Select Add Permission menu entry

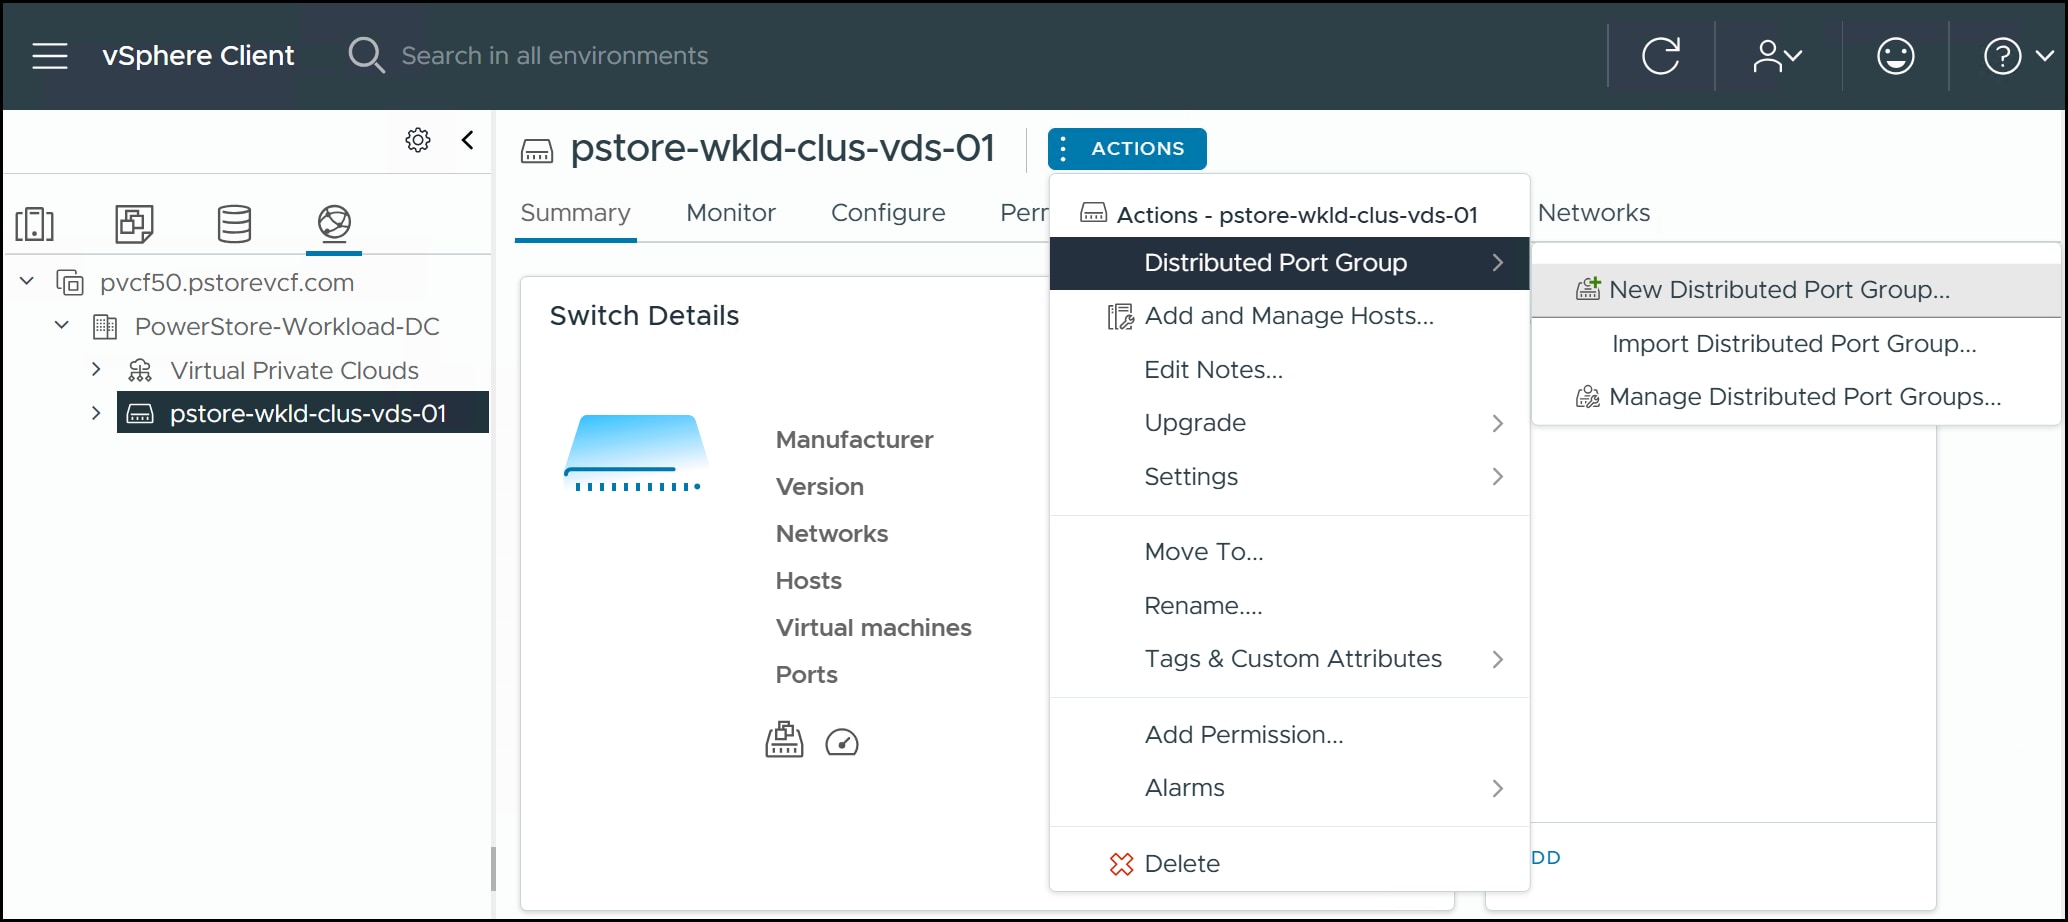pyautogui.click(x=1290, y=735)
